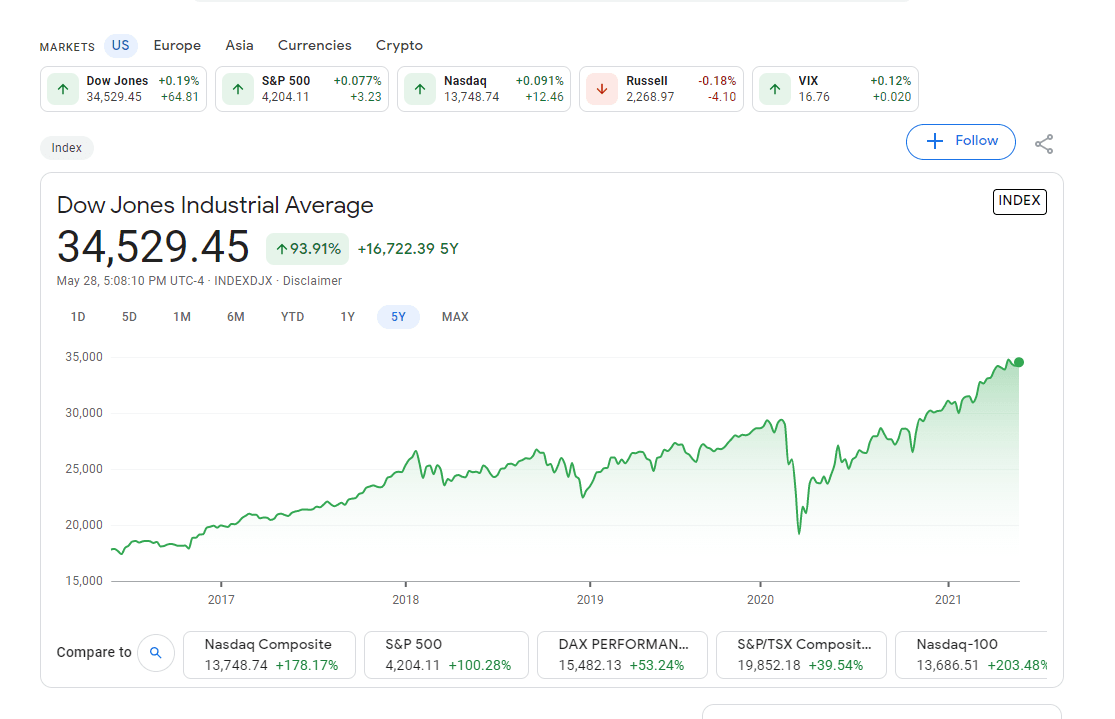Screen dimensions: 1115x719
Task: Select the 5Y chart range
Action: click(x=398, y=316)
